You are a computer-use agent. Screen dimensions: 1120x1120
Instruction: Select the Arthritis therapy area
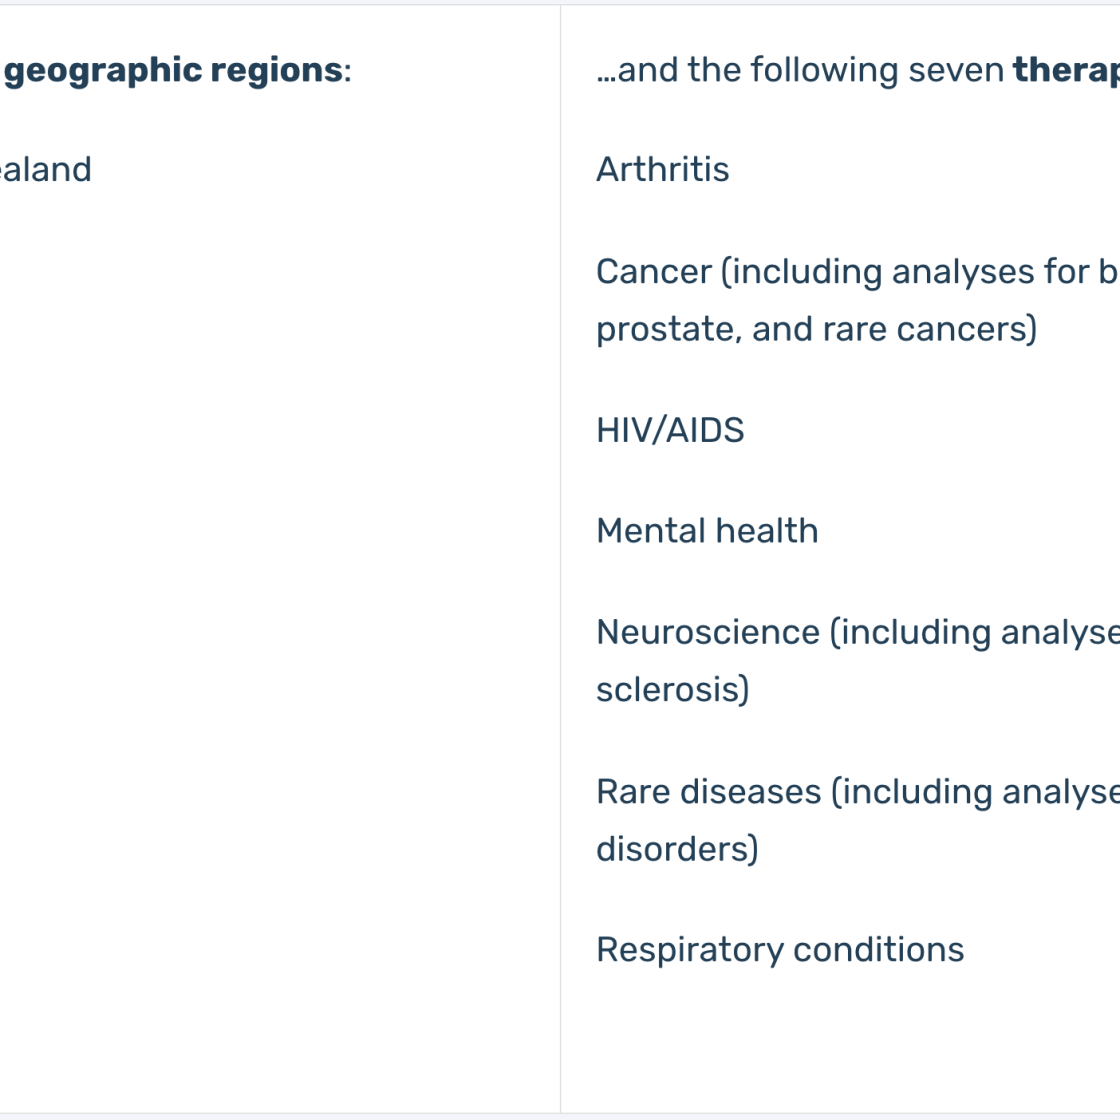point(663,170)
